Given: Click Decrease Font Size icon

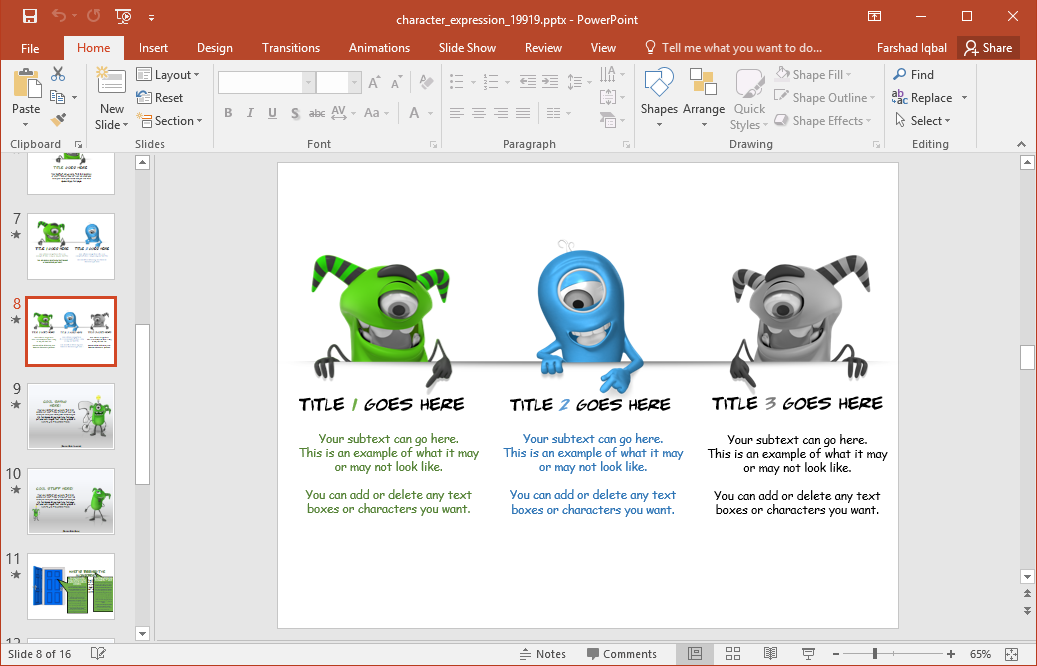Looking at the screenshot, I should [396, 83].
